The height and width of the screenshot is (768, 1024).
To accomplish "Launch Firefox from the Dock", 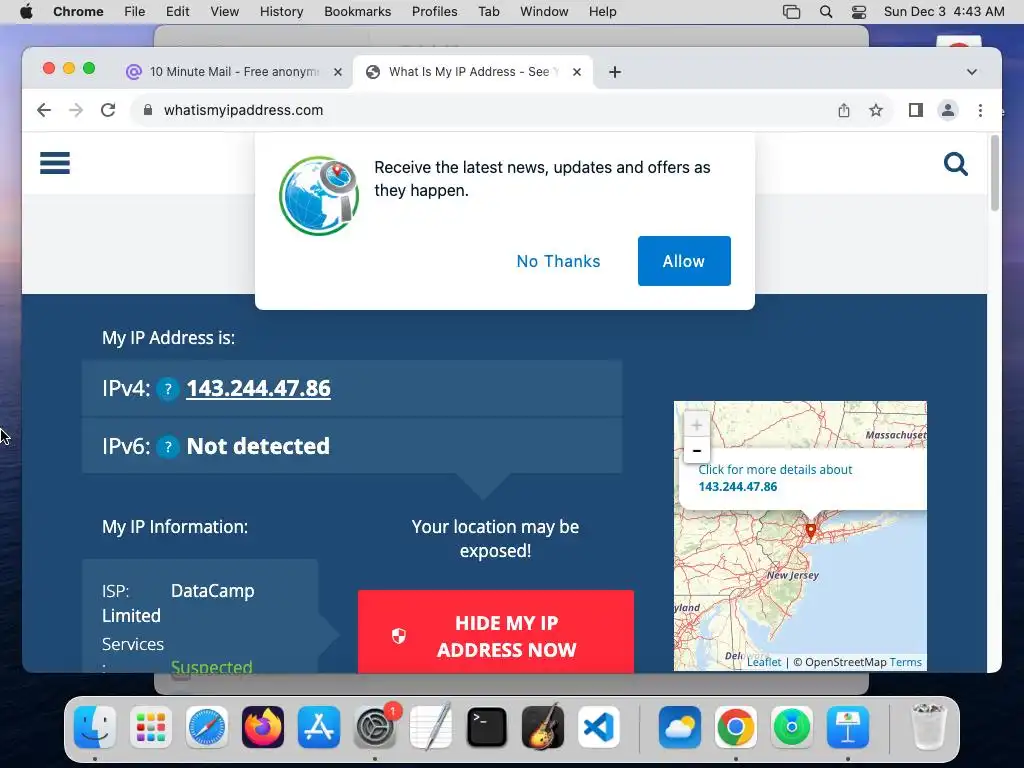I will [263, 727].
